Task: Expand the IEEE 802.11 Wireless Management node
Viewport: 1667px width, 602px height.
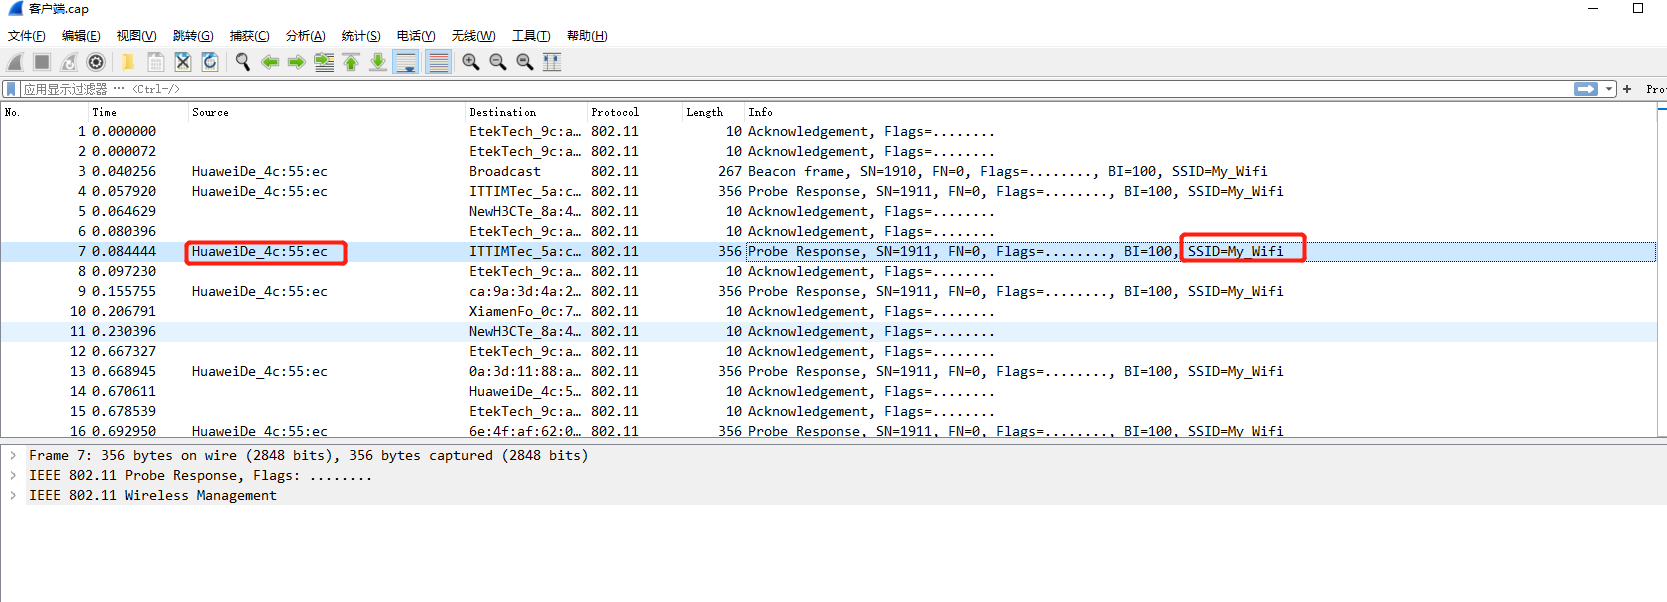Action: pos(13,496)
